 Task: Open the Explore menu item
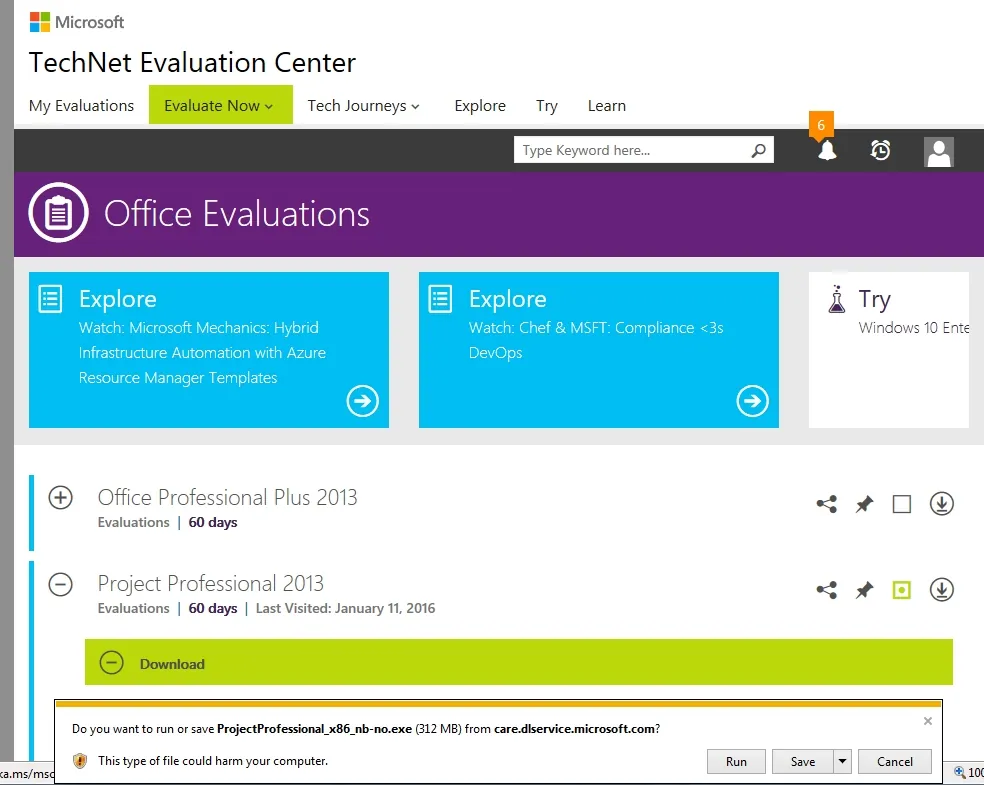pyautogui.click(x=480, y=105)
